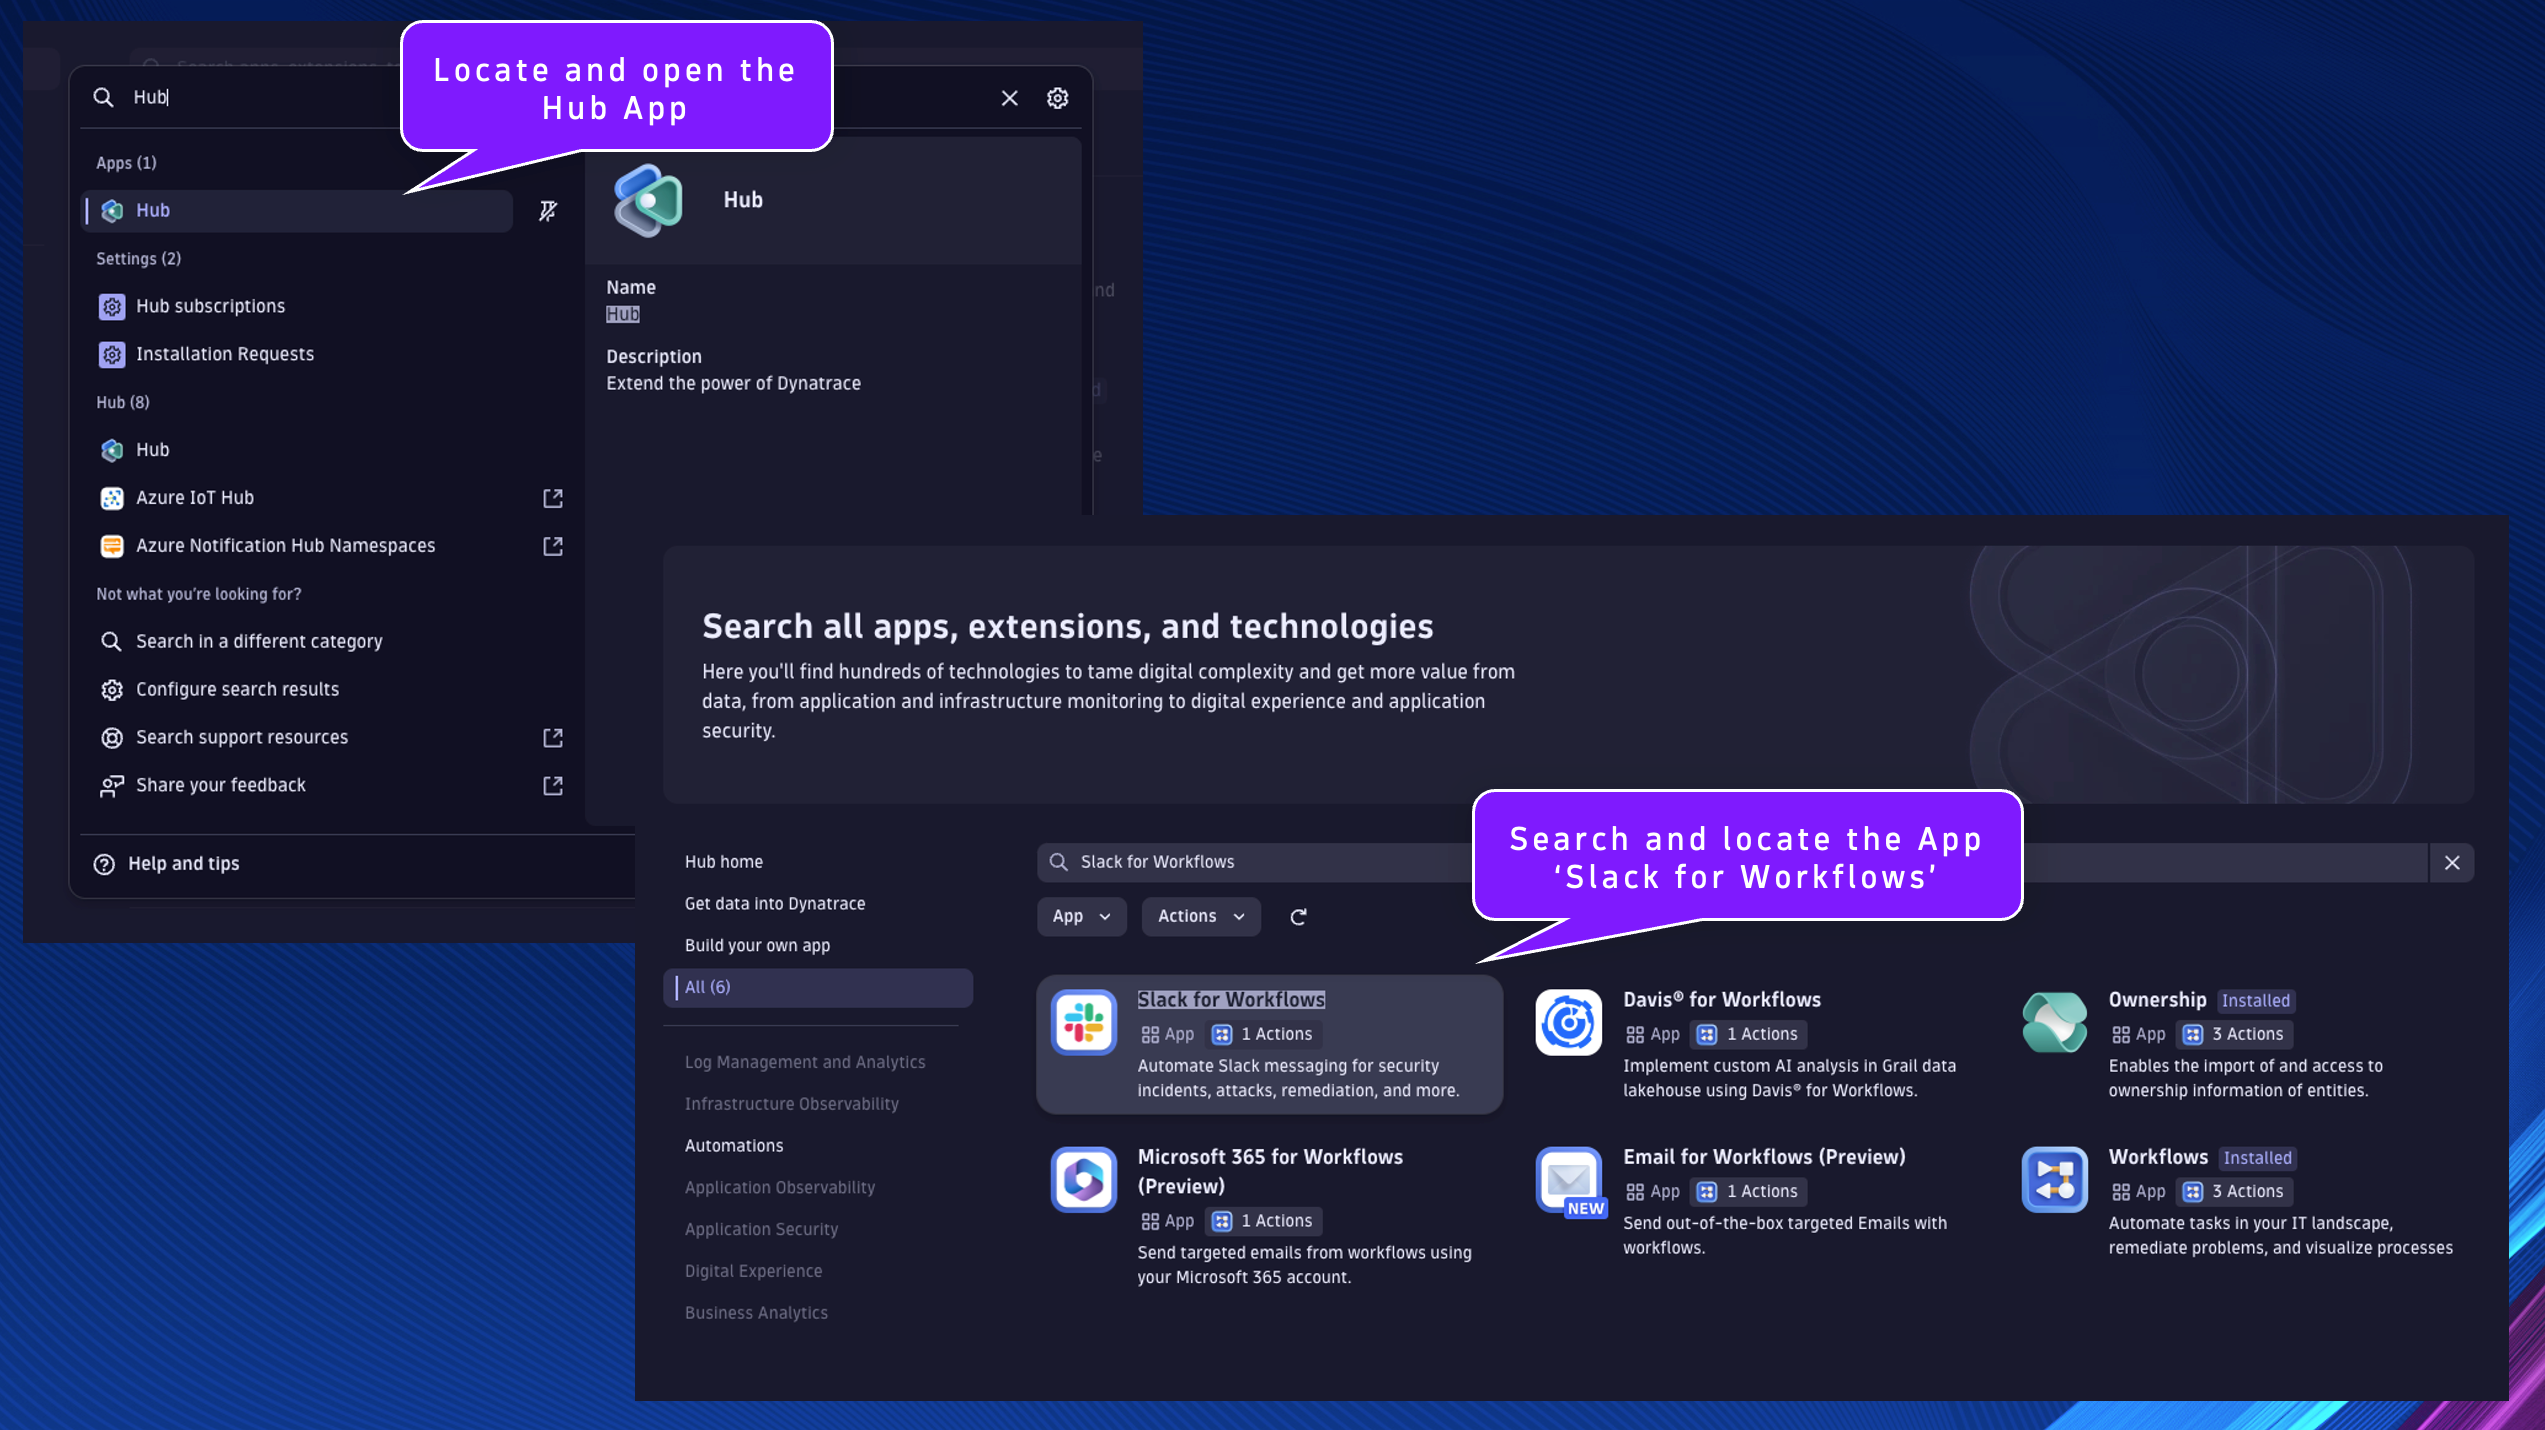Screen dimensions: 2545x1430
Task: Open Slack for Workflows app title
Action: pos(1231,1000)
